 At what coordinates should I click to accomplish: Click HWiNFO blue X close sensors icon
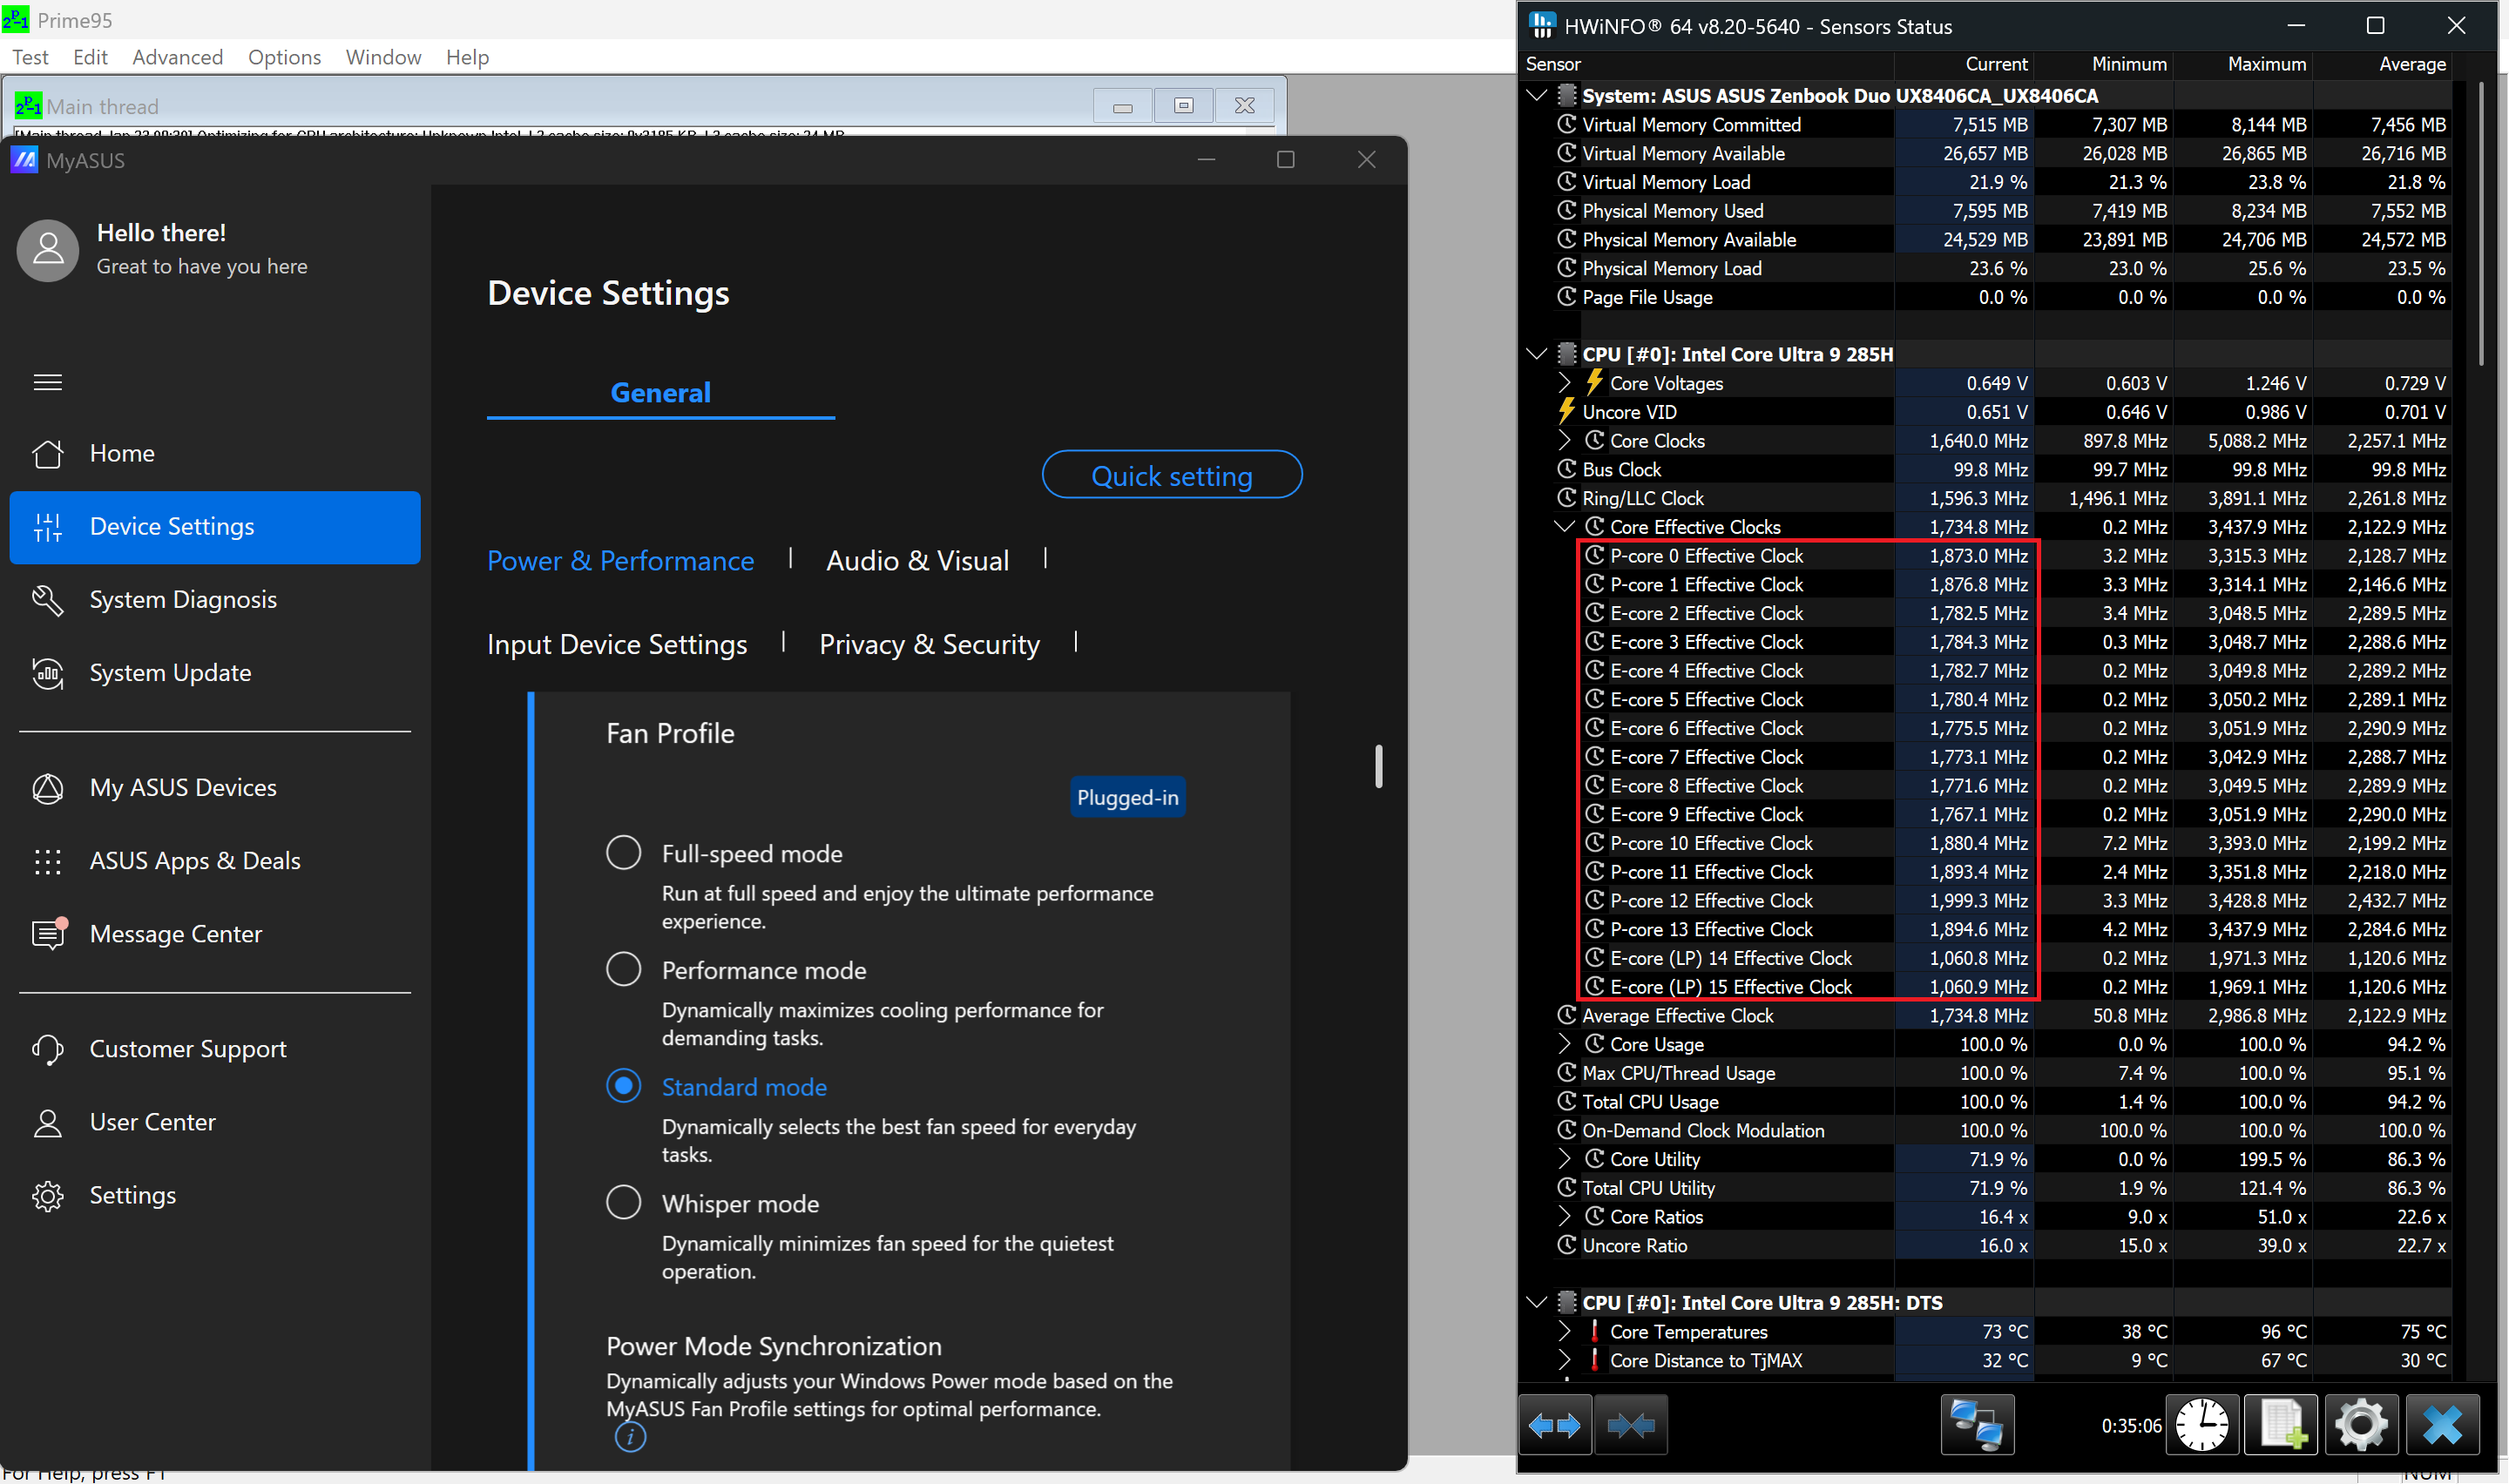pos(2442,1424)
